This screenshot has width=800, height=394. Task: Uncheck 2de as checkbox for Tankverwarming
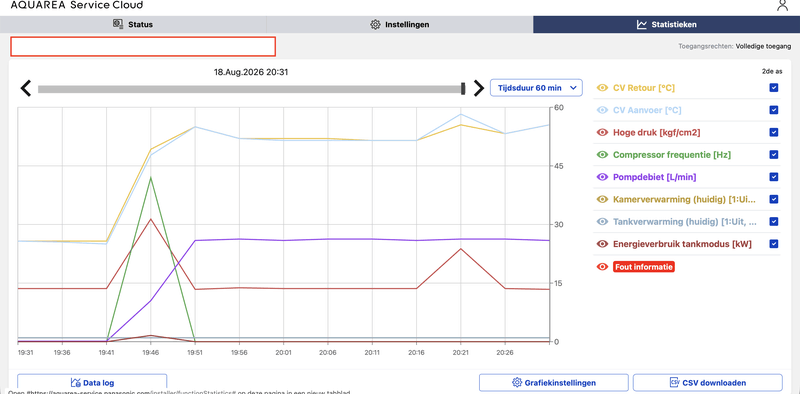pos(774,221)
